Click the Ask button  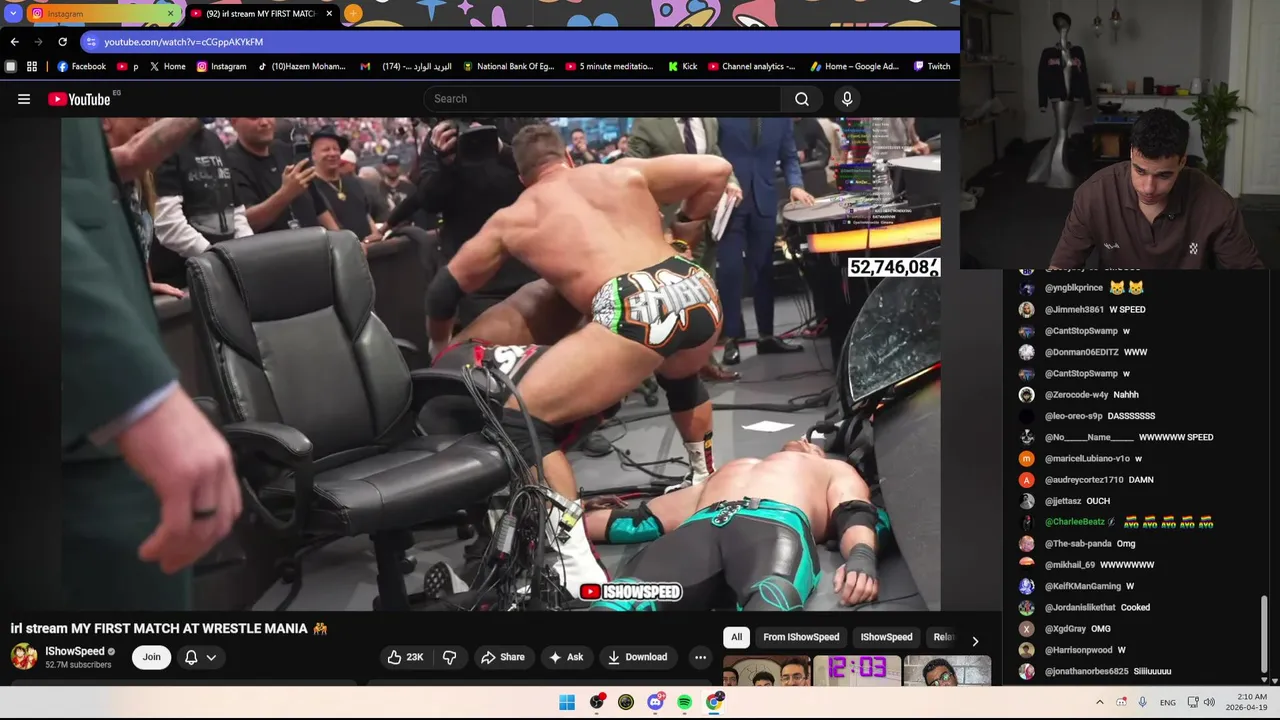click(x=566, y=657)
